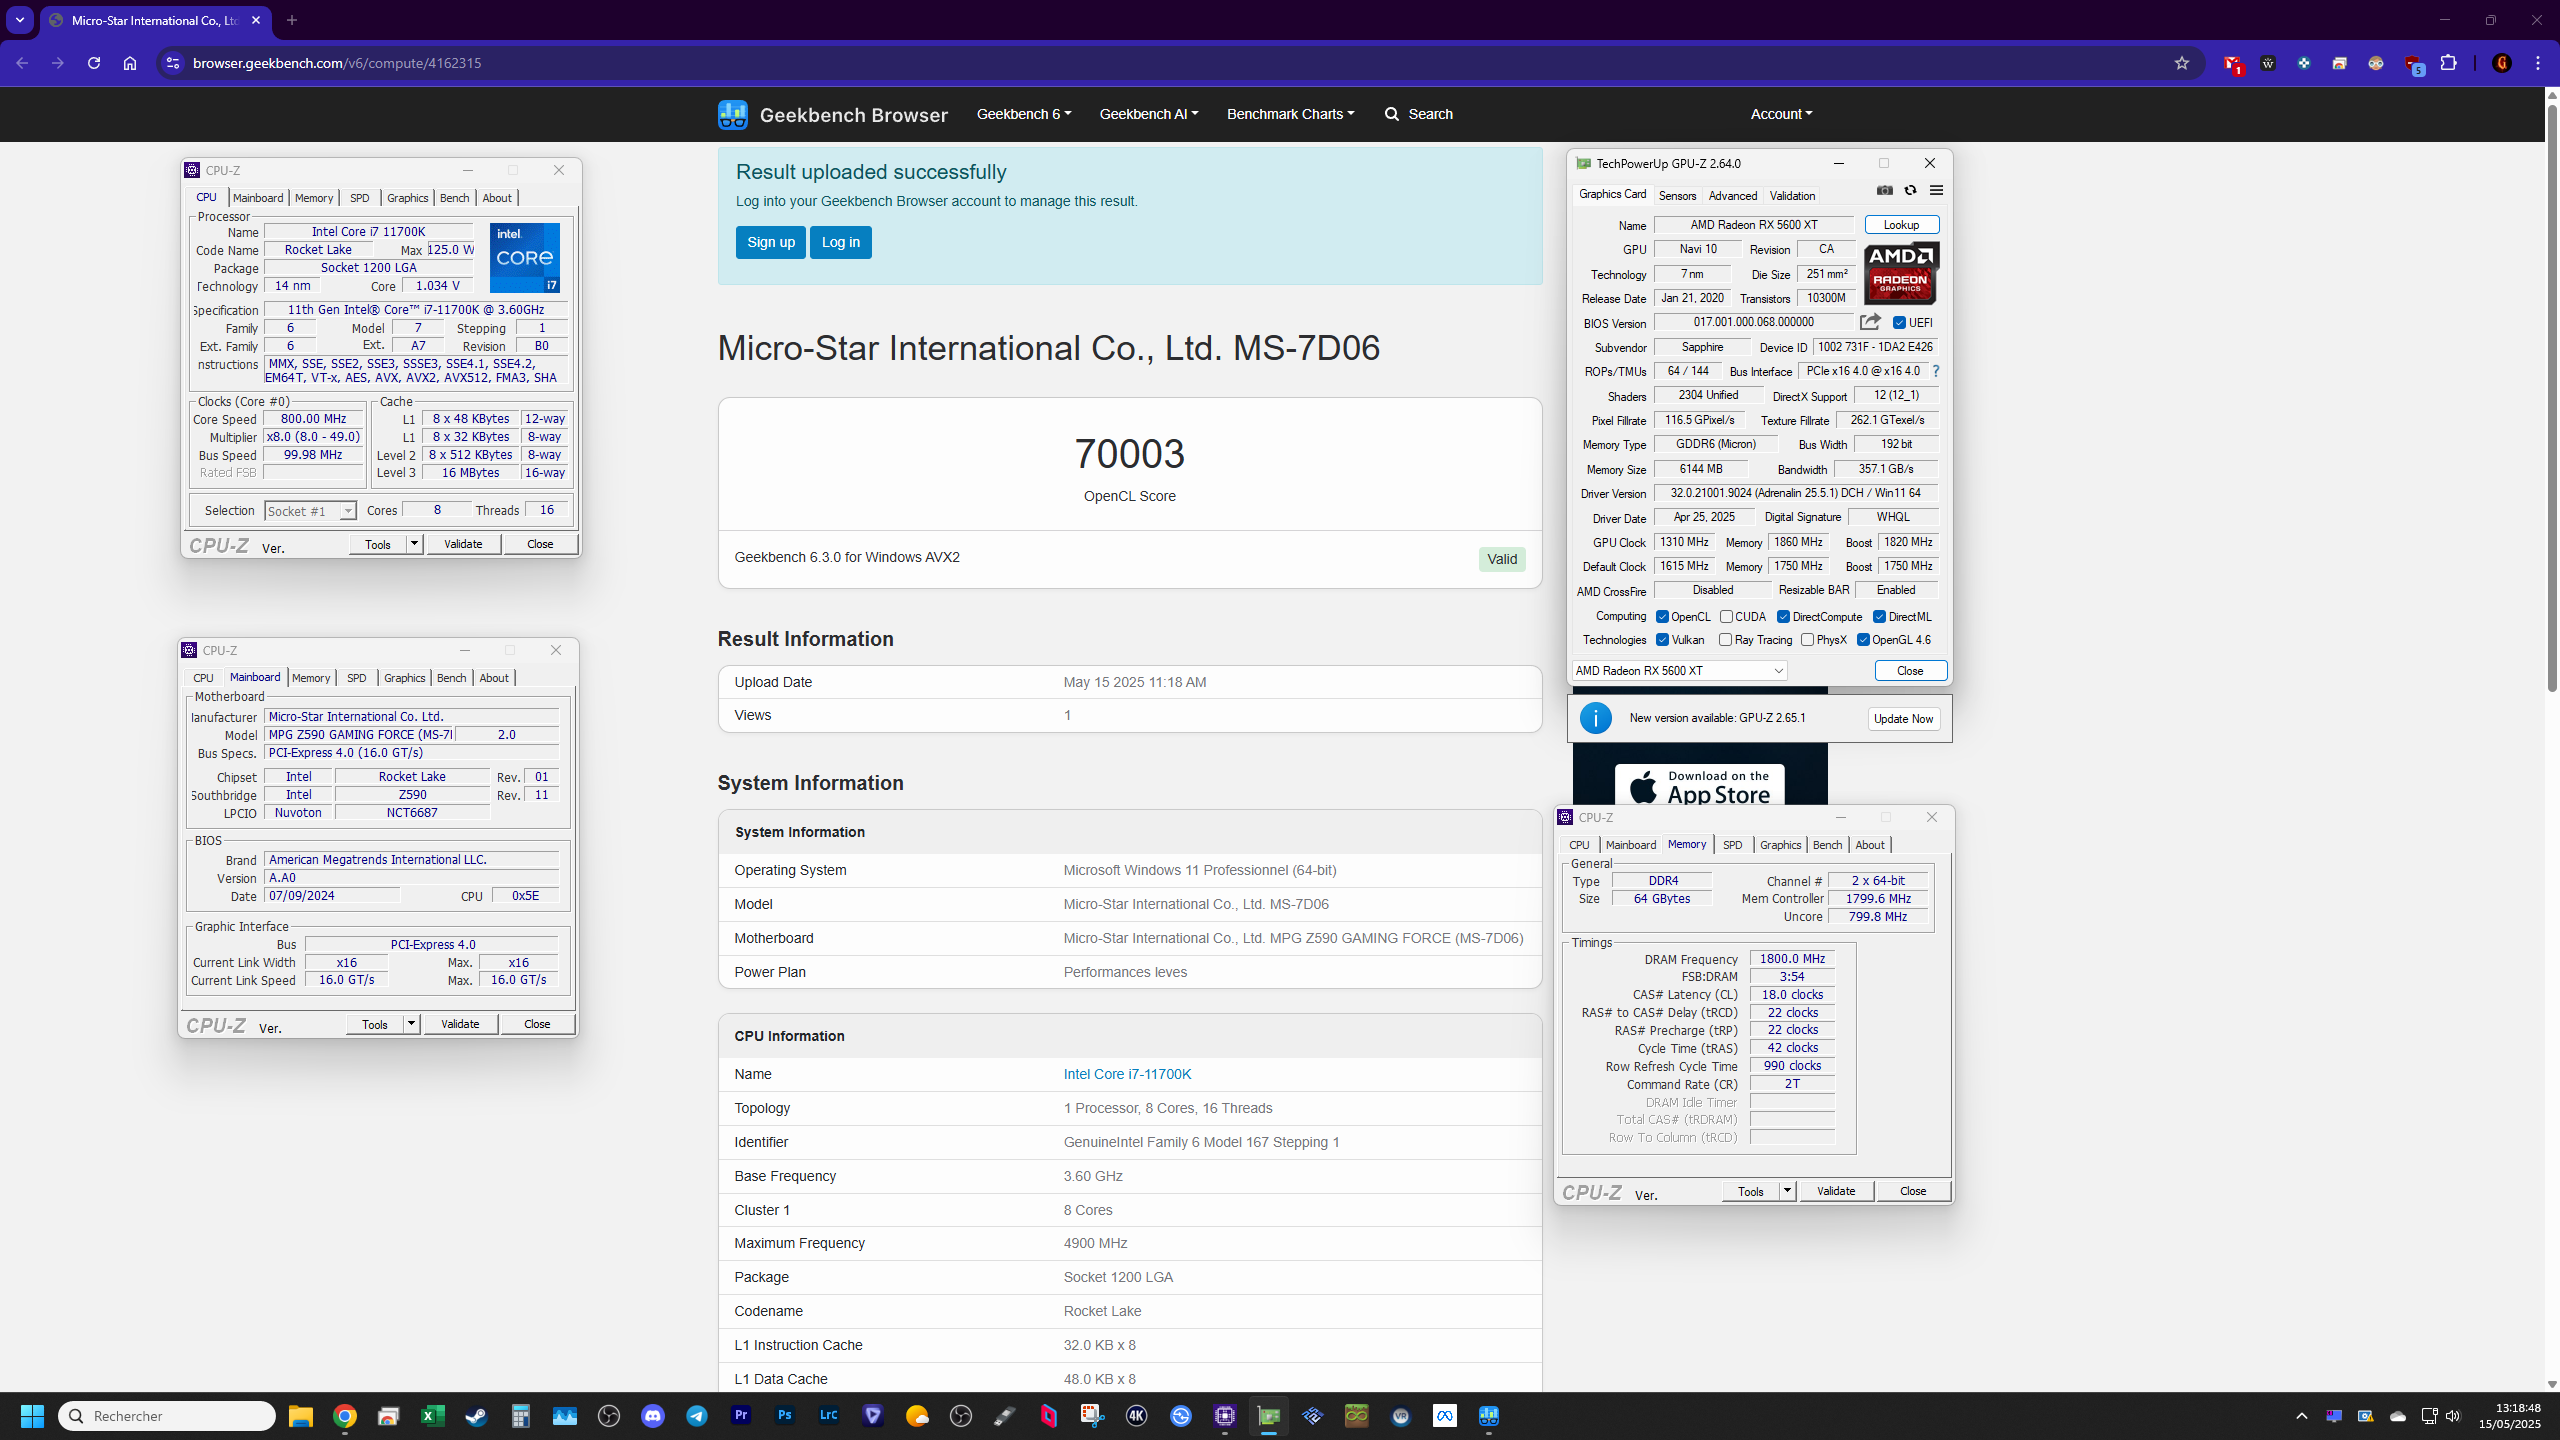Click Validate in the Memory CPU-Z window
Image resolution: width=2560 pixels, height=1440 pixels.
(1836, 1191)
